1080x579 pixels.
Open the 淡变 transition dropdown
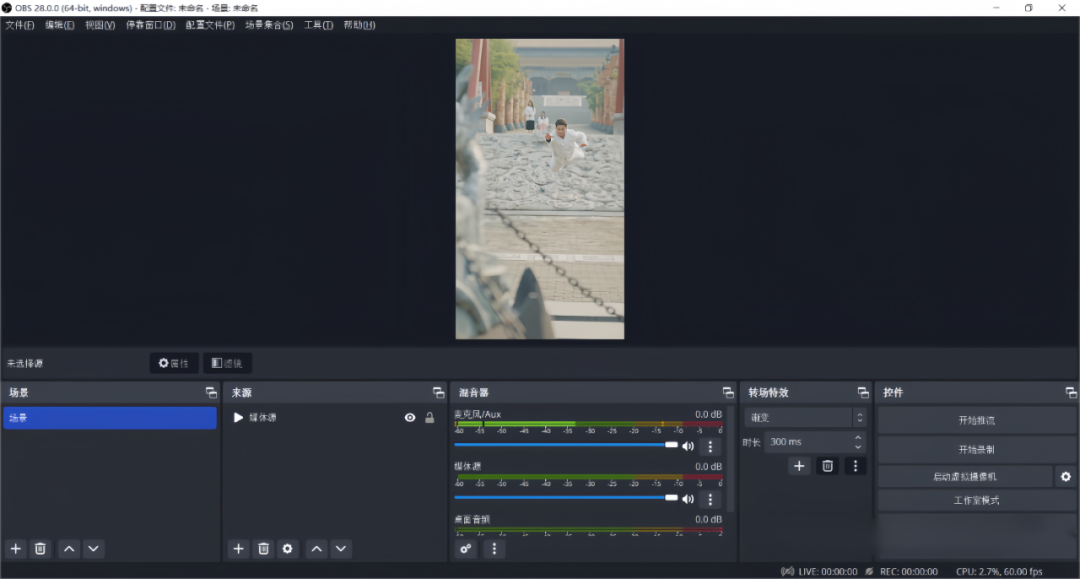(x=805, y=417)
